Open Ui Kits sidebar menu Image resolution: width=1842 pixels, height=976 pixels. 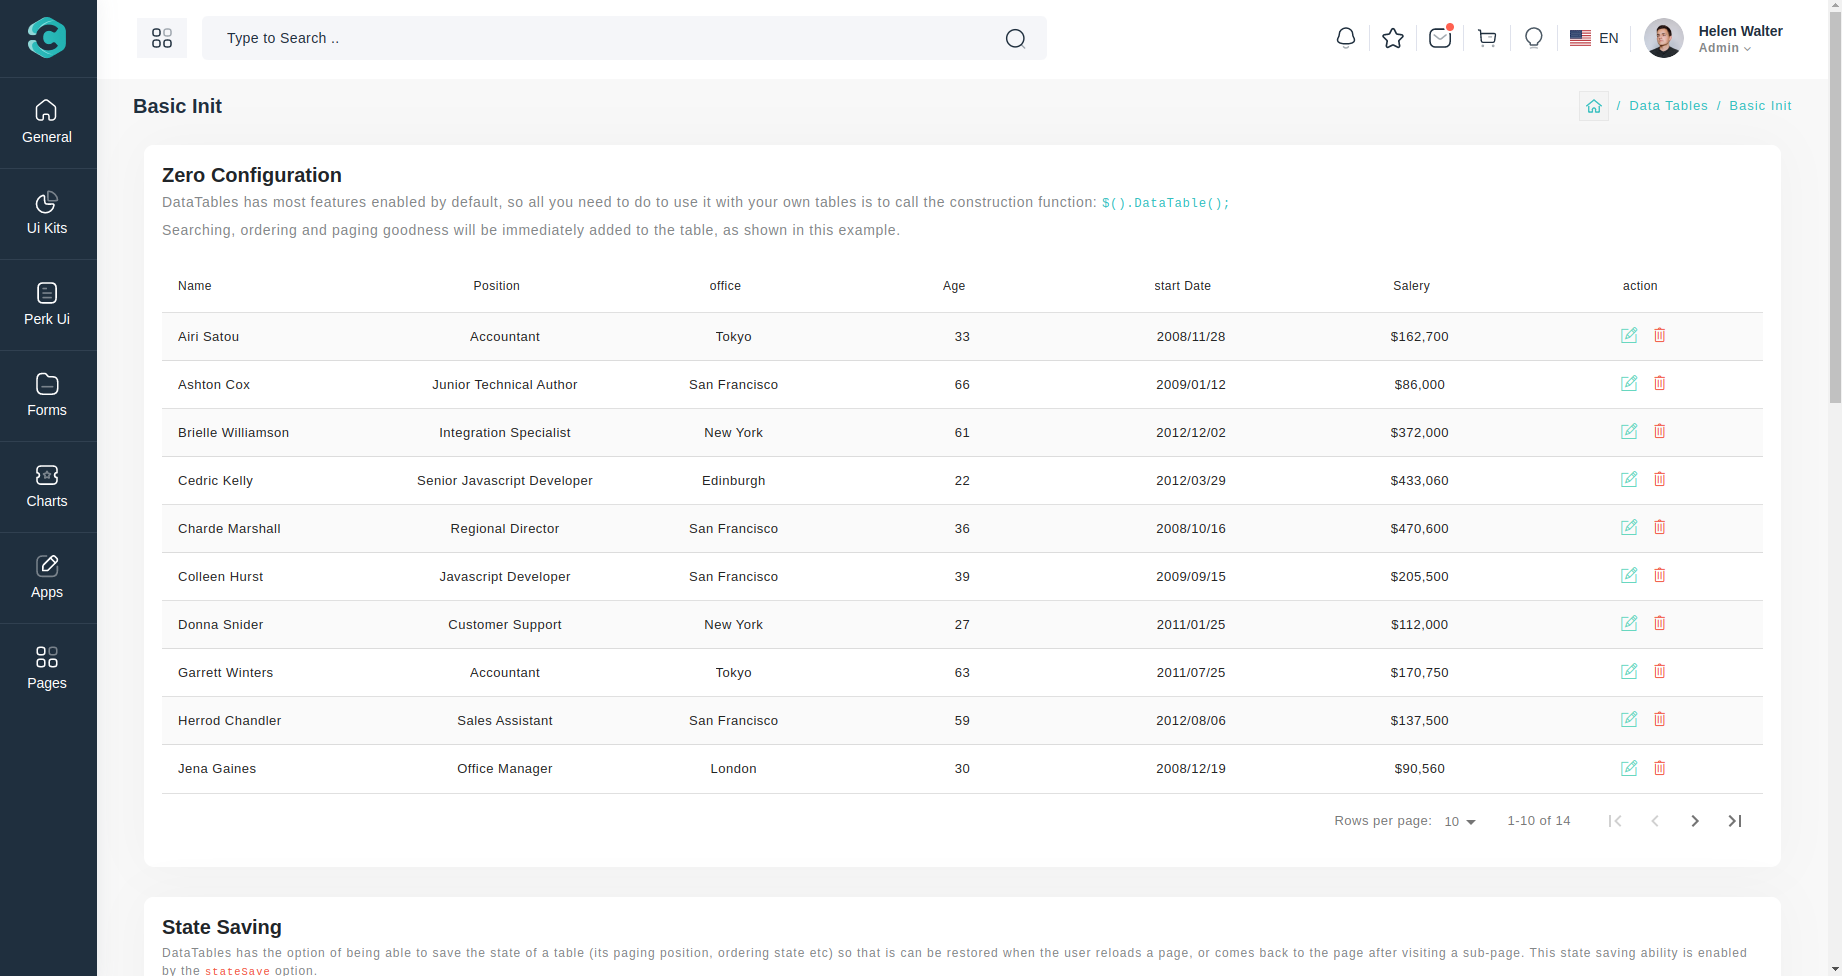click(x=47, y=213)
